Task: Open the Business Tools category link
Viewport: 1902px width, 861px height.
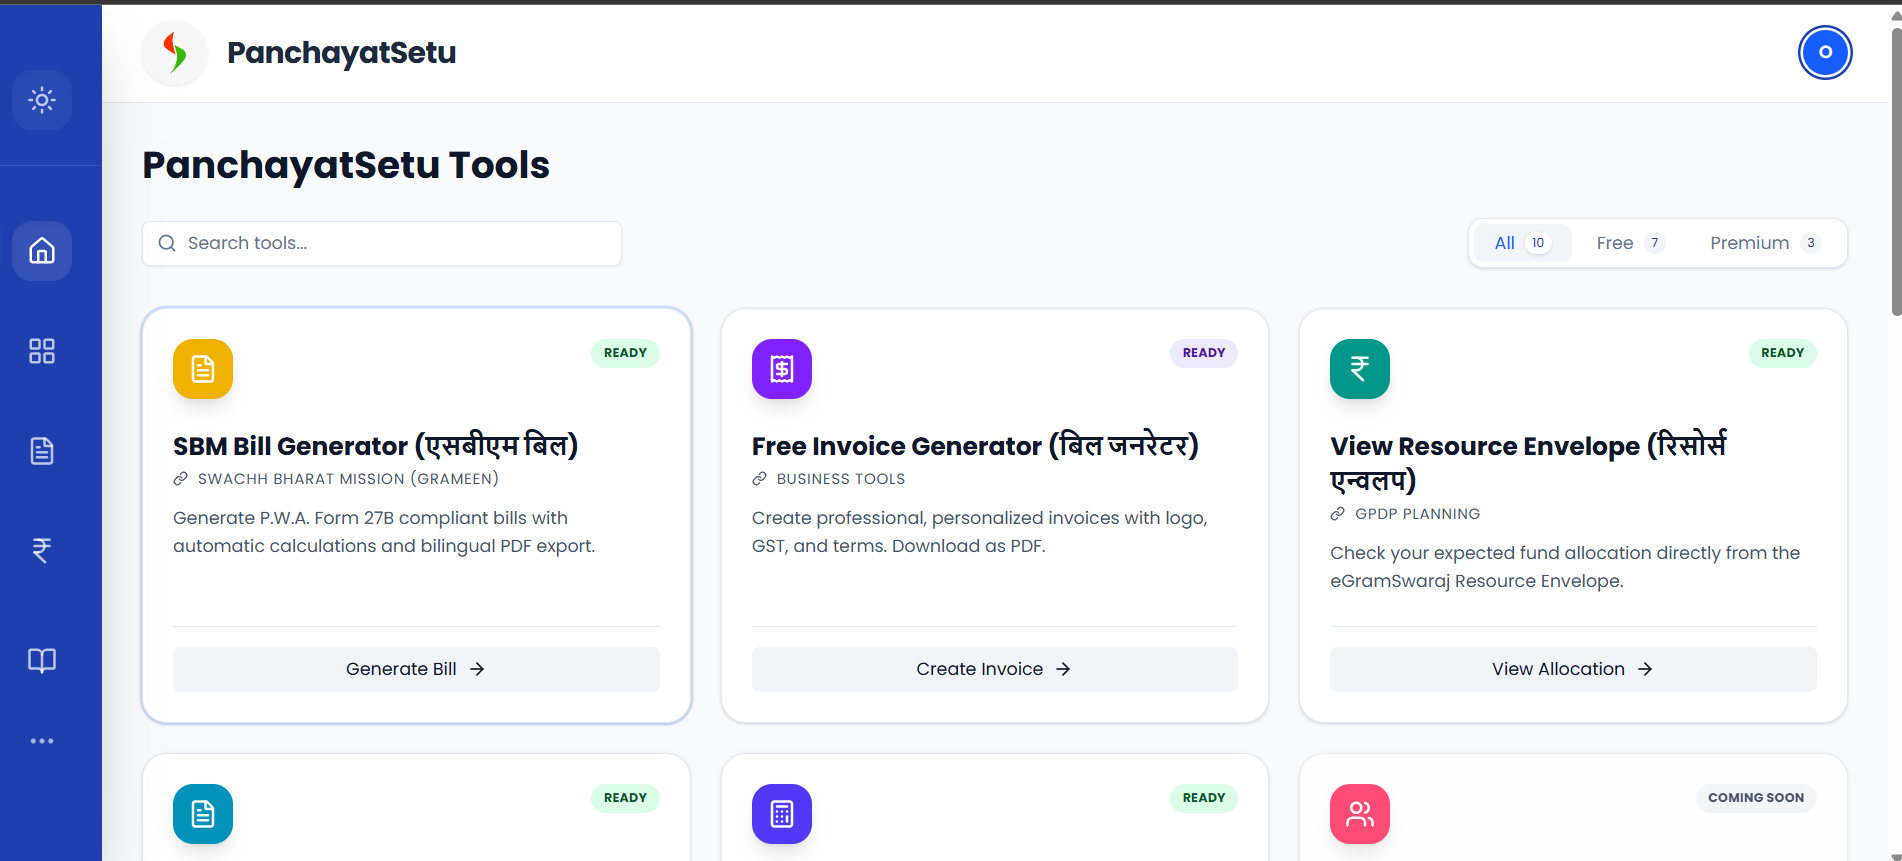Action: click(841, 478)
